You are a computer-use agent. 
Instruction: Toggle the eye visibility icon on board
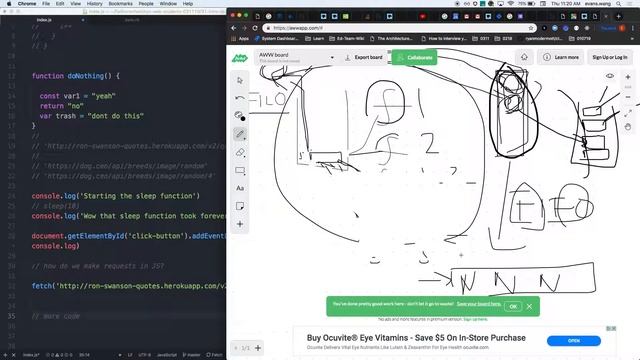610,76
